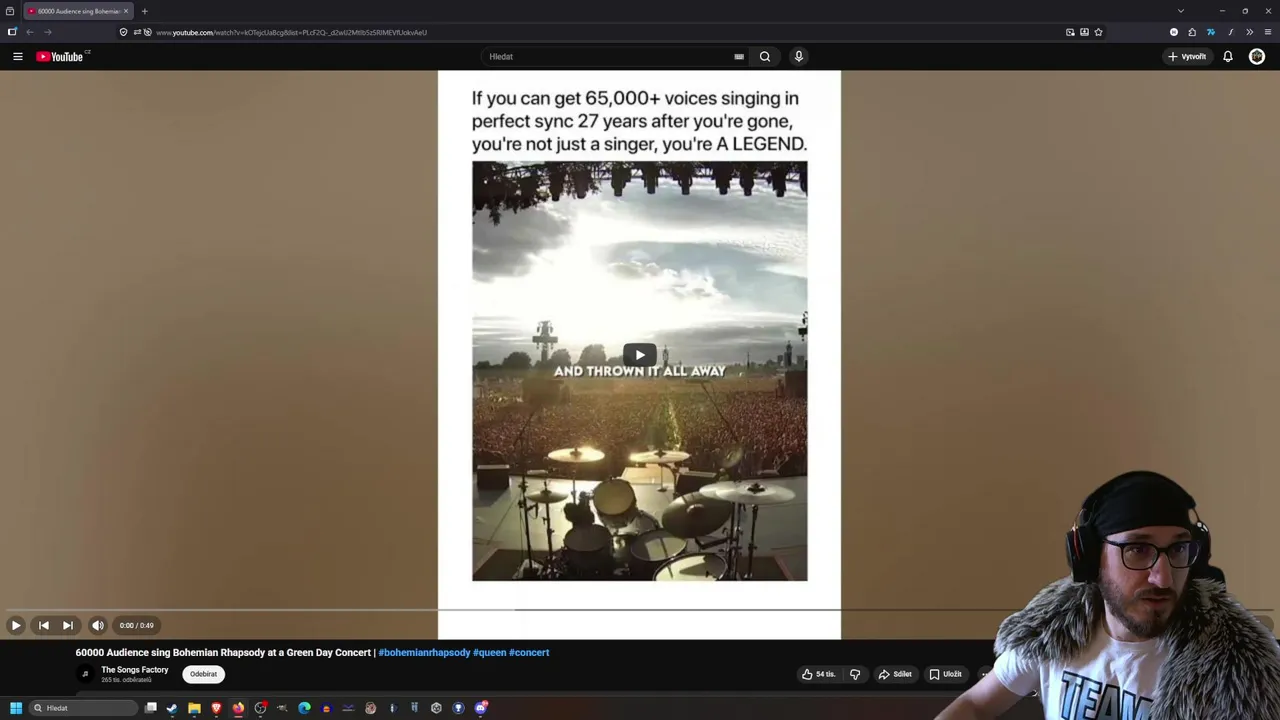Open Task View on the taskbar
This screenshot has width=1280, height=720.
pos(150,708)
